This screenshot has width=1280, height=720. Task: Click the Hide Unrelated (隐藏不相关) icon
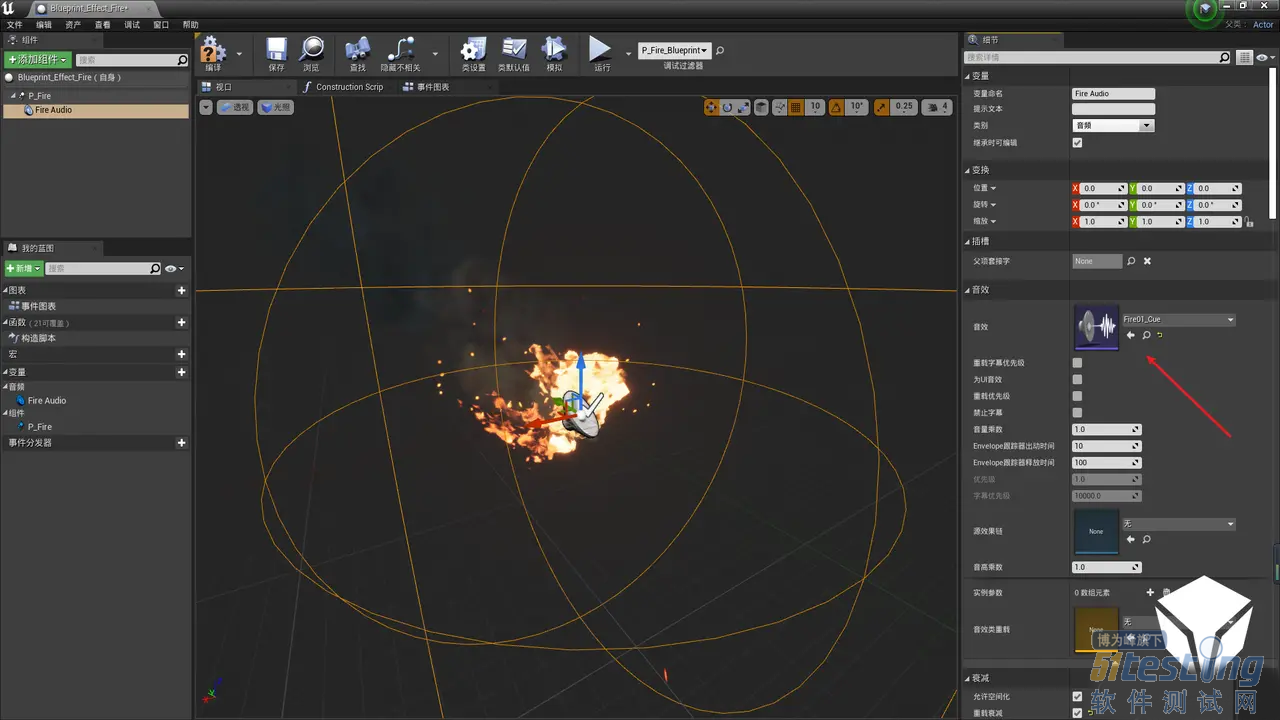[400, 49]
